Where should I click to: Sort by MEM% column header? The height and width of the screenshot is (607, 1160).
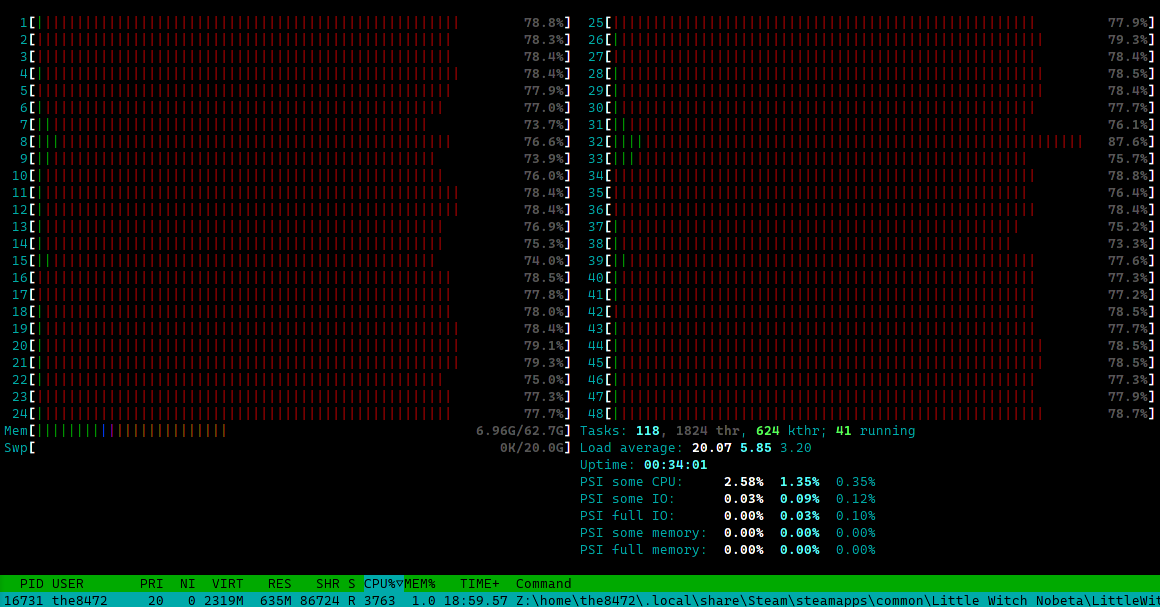(419, 584)
